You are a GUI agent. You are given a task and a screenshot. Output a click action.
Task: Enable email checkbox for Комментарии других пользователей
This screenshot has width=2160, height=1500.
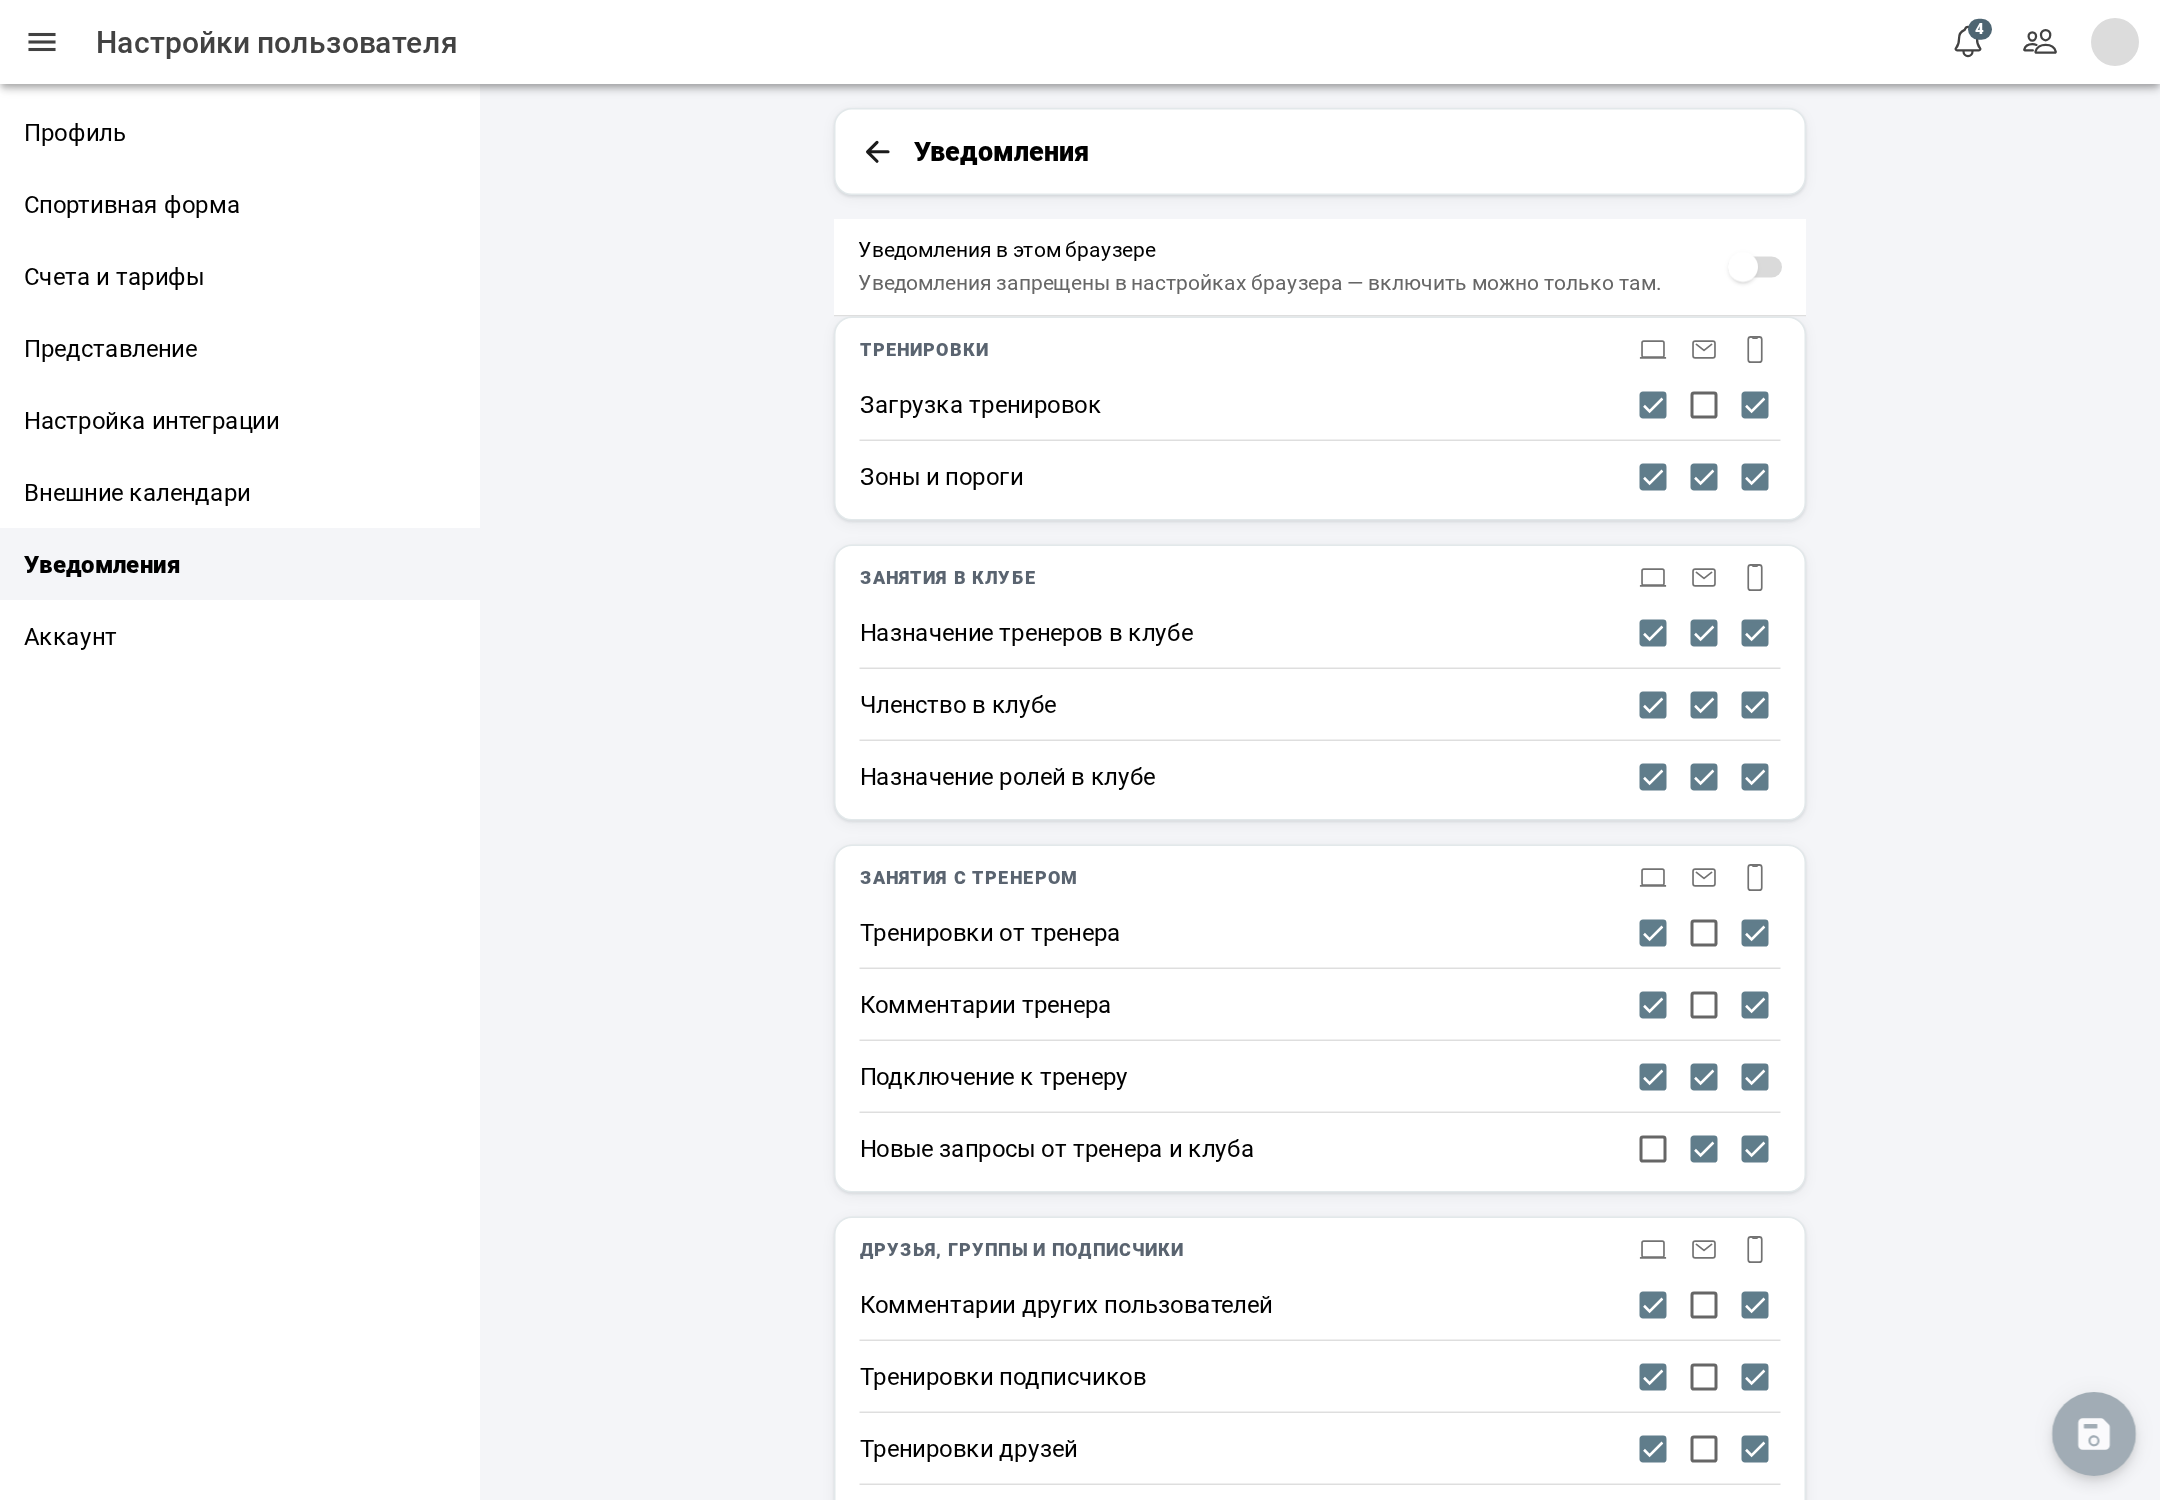pos(1704,1305)
